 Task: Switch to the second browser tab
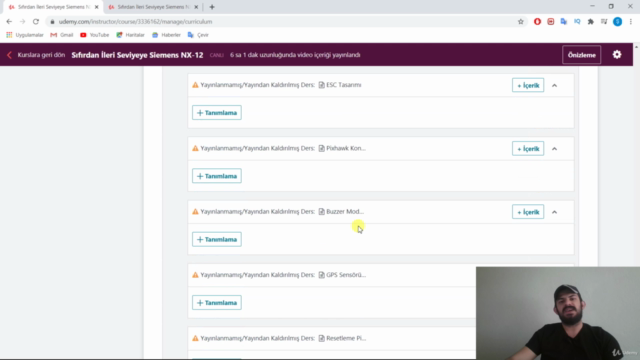point(153,7)
